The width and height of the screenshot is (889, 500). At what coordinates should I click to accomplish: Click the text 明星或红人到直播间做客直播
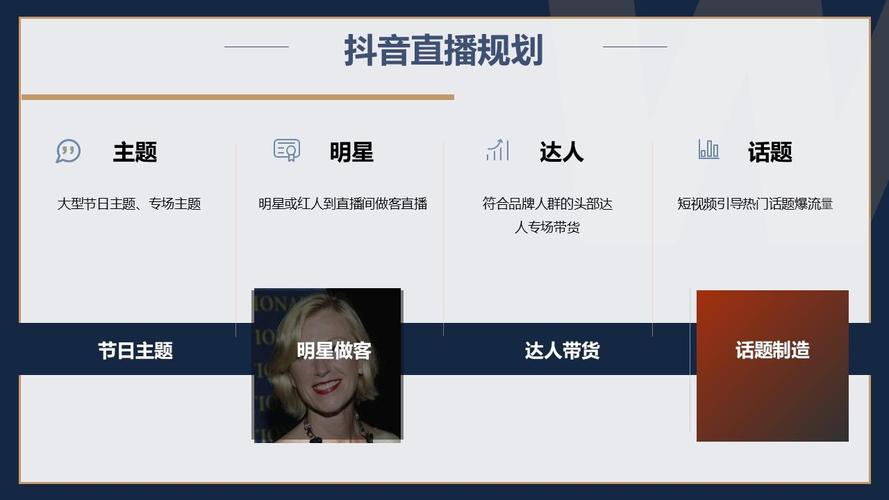343,204
